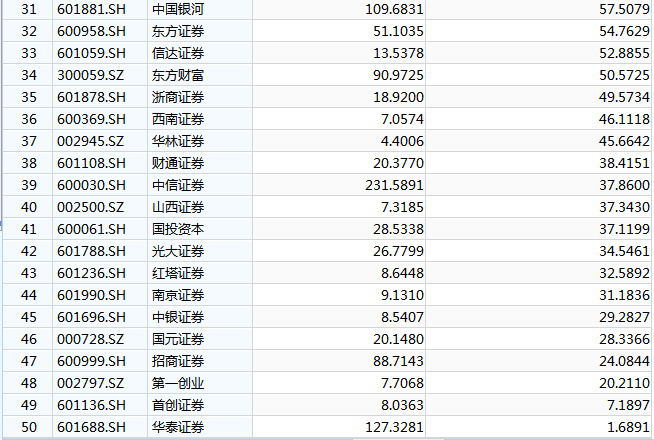This screenshot has width=654, height=440.
Task: Click the 西南证券 name cell
Action: (200, 119)
